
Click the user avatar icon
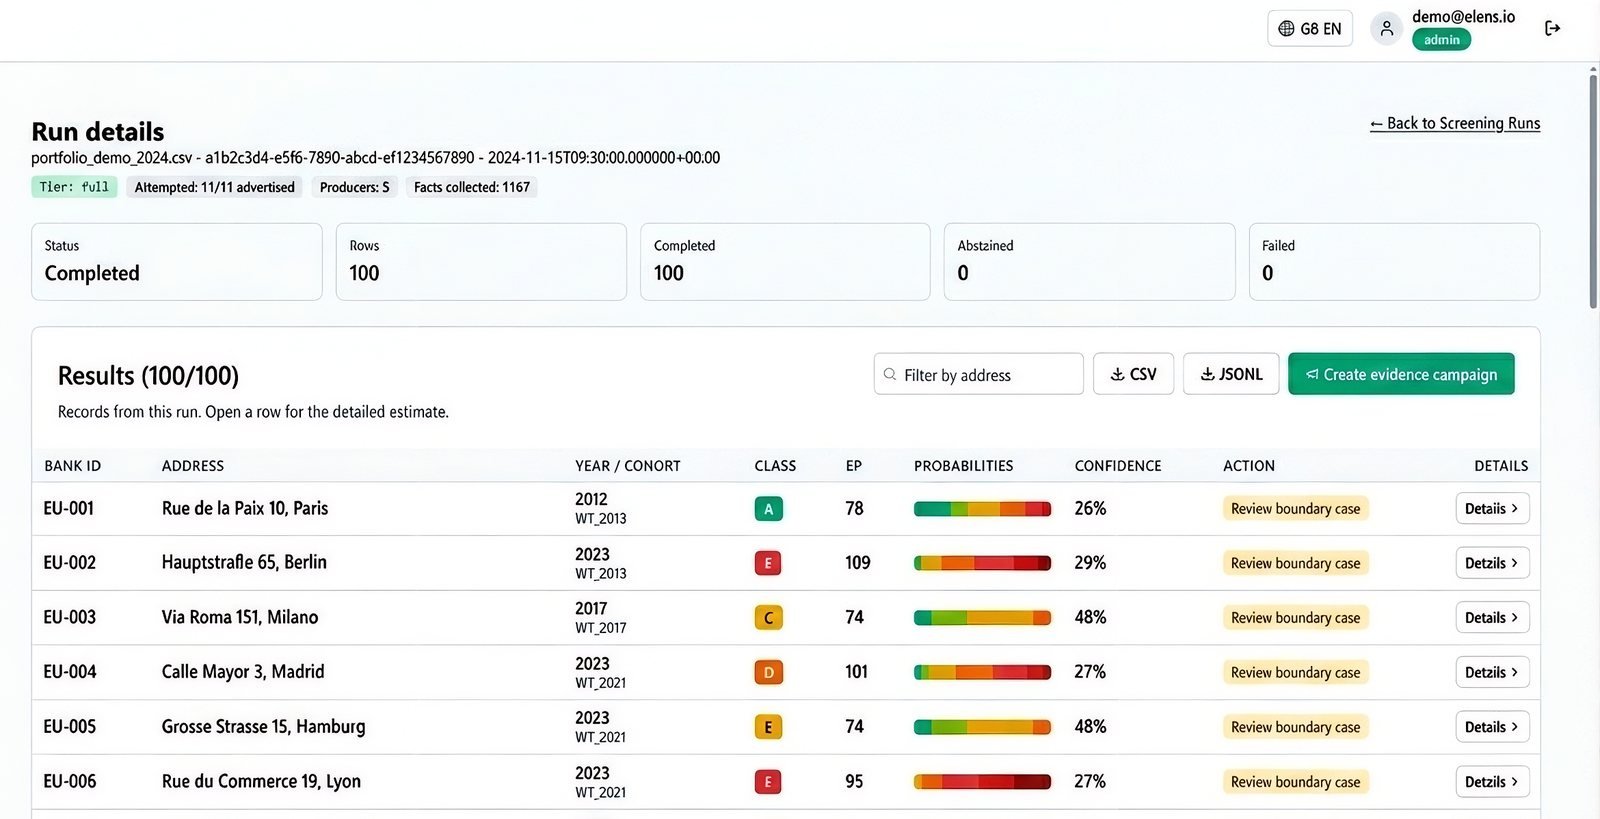[x=1386, y=28]
